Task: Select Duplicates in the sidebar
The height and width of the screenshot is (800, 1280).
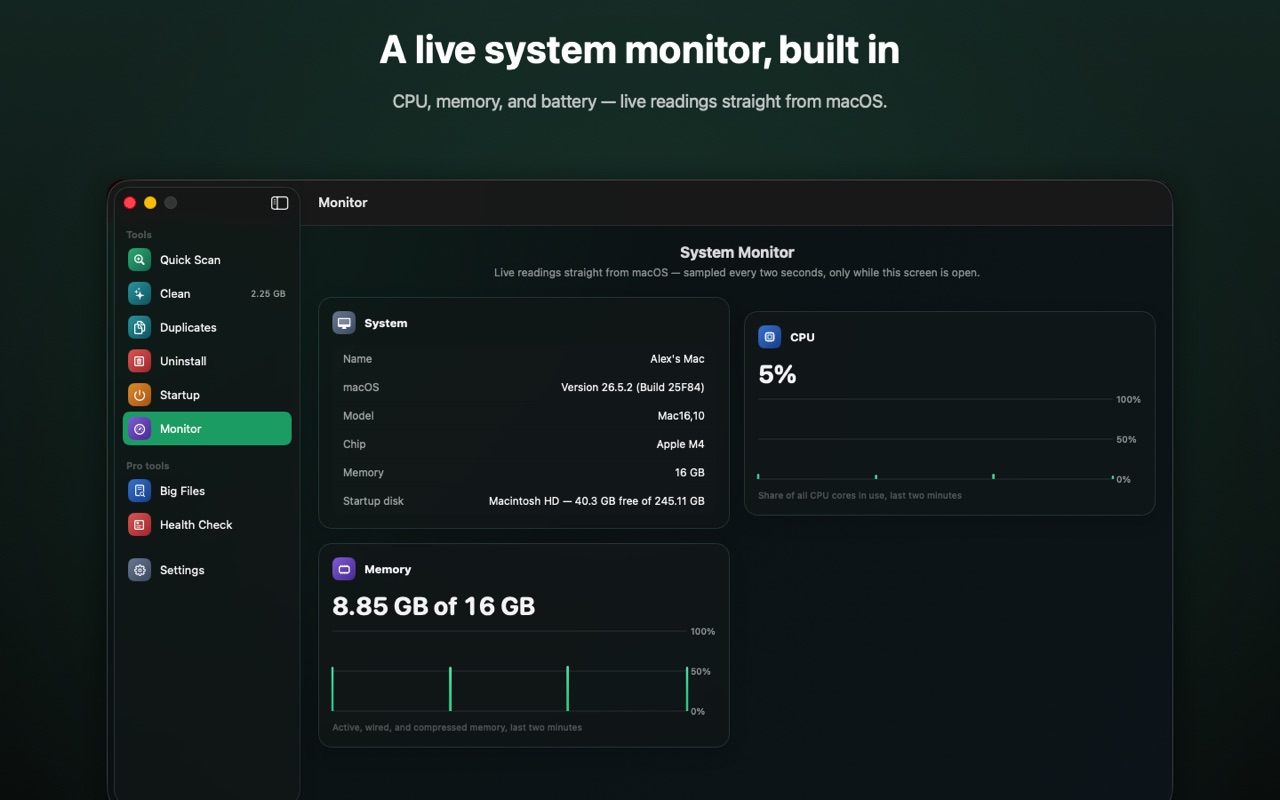Action: tap(207, 328)
